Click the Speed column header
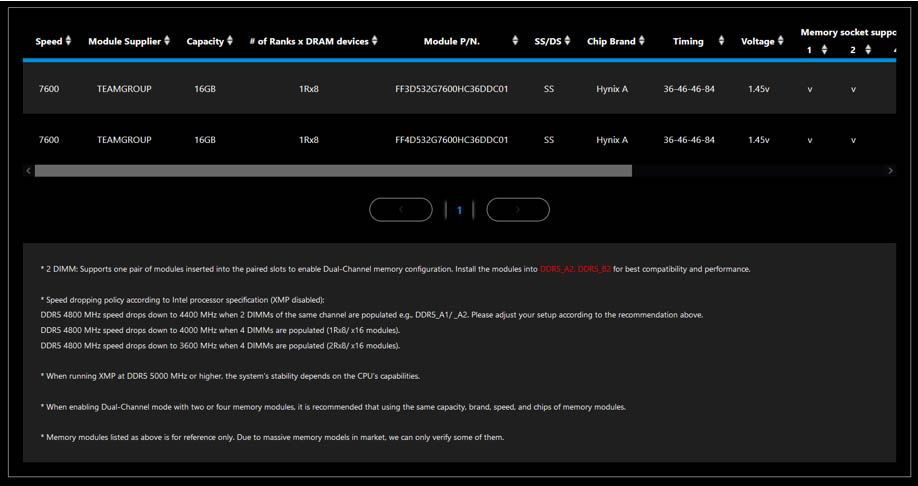Viewport: 918px width, 486px height. (48, 42)
